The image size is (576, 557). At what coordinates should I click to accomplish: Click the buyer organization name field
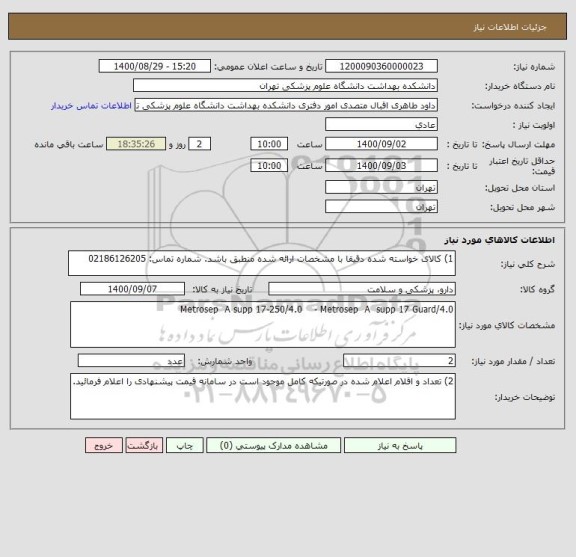click(x=285, y=86)
